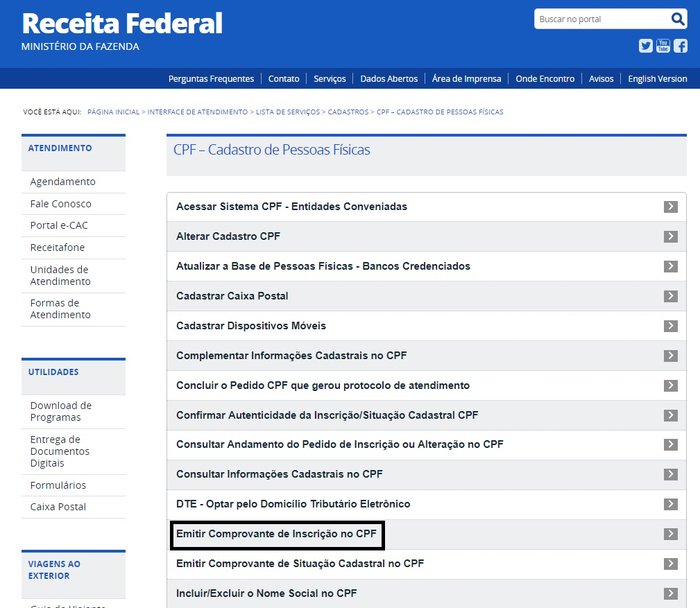Image resolution: width=700 pixels, height=608 pixels.
Task: Select Complementar Informações Cadastrais no CPF
Action: (292, 356)
